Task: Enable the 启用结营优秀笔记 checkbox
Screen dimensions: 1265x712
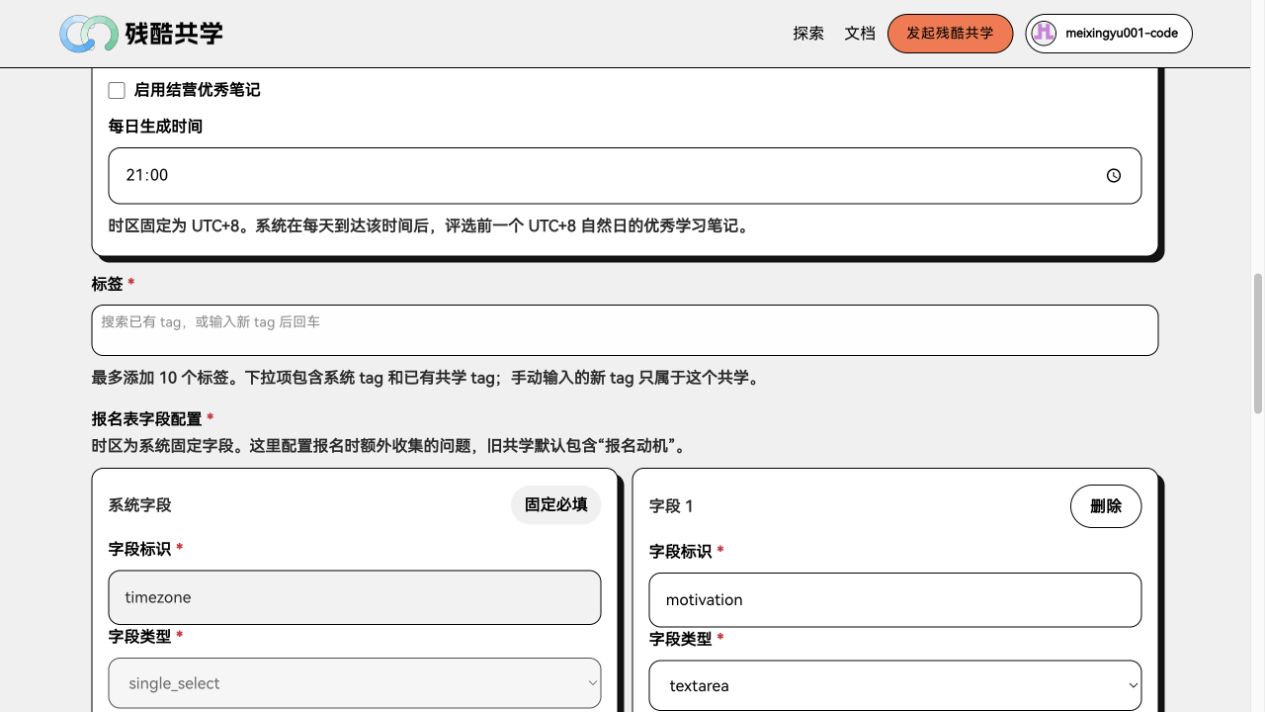Action: click(117, 90)
